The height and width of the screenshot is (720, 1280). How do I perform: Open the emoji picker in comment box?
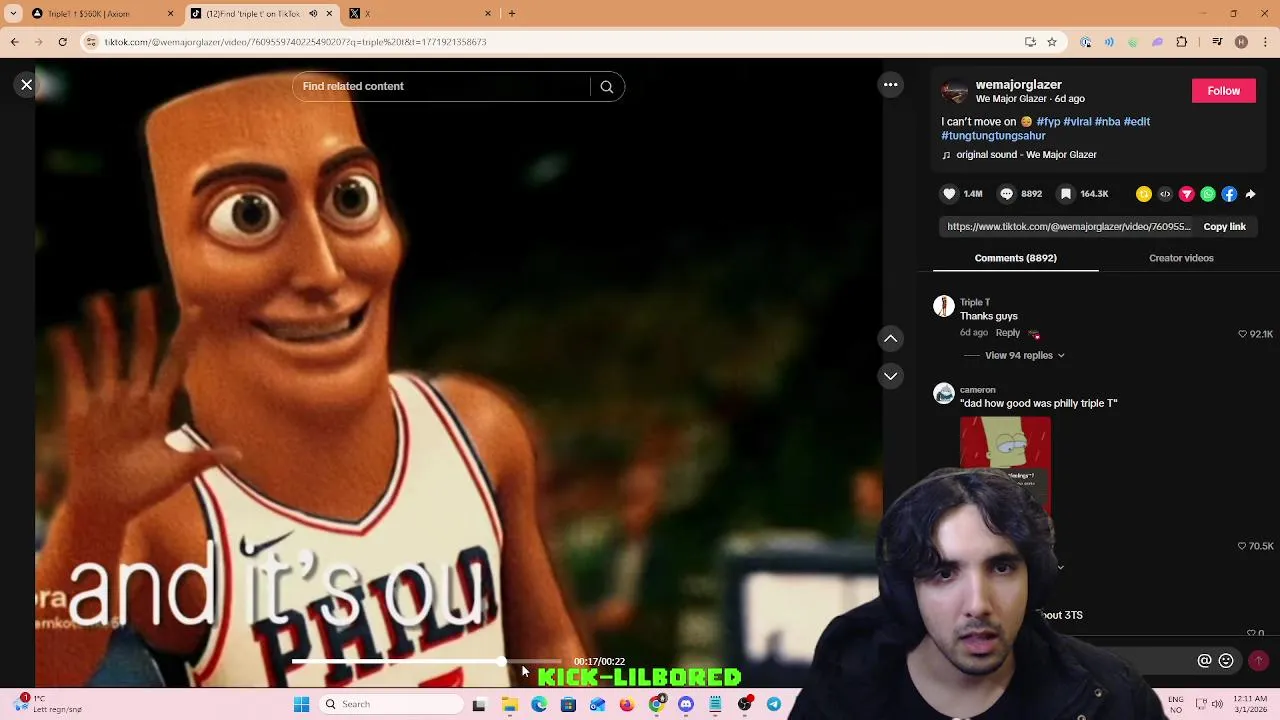1226,661
